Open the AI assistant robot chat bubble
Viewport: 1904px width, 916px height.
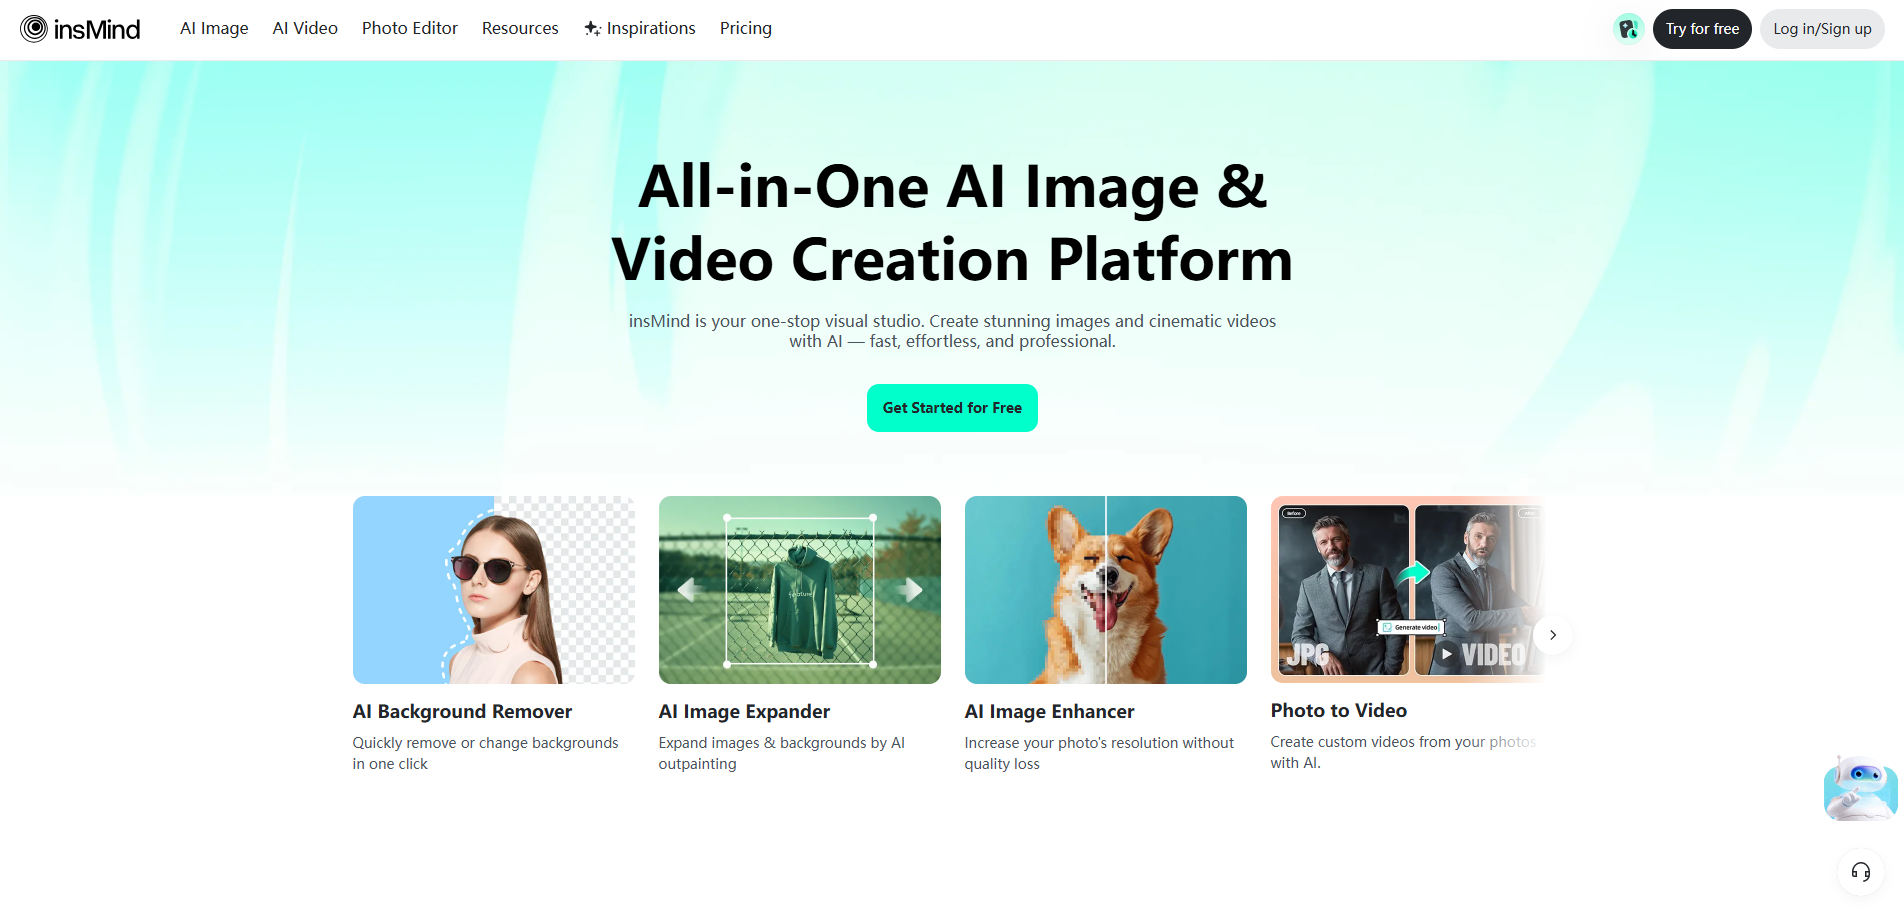(x=1858, y=788)
